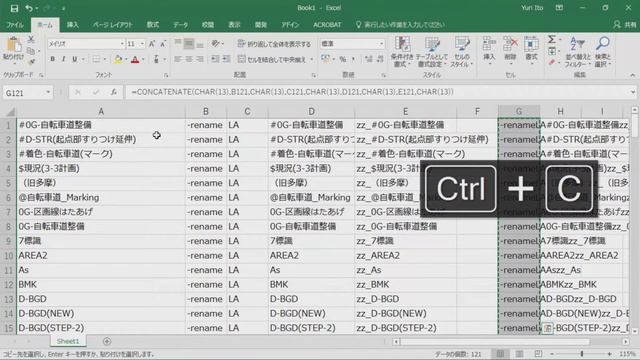Click Cell Styles (セルのスタイル)
640x360 pixels.
(462, 51)
